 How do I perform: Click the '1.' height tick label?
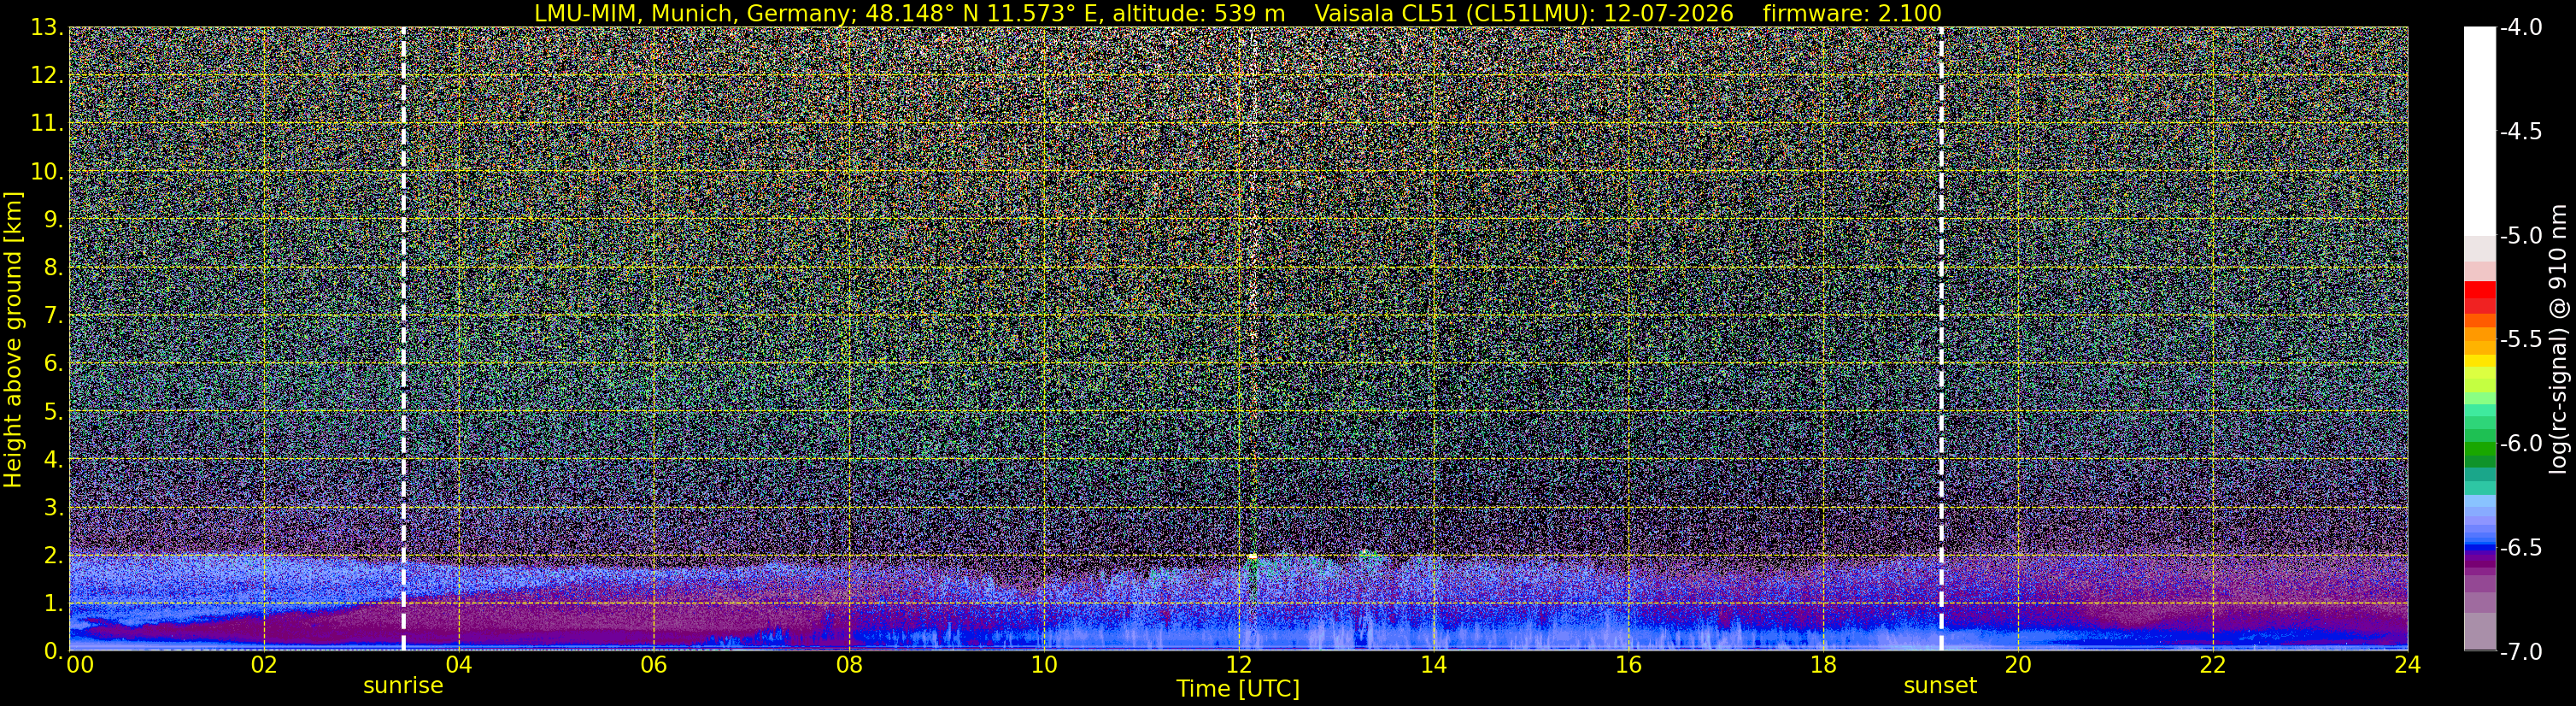tap(53, 603)
